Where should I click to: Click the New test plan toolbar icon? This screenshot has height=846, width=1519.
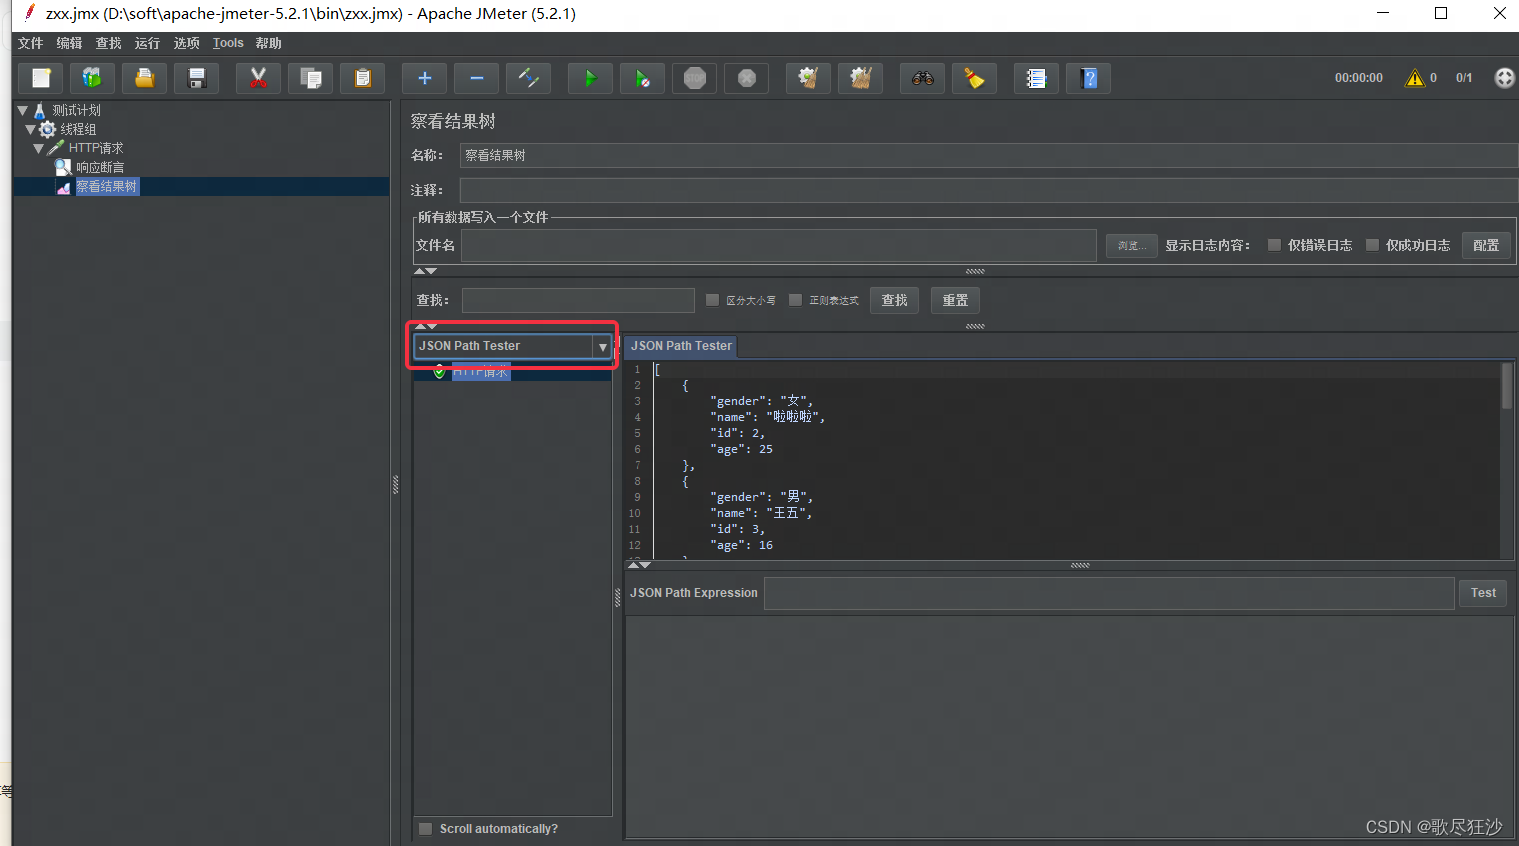tap(41, 78)
